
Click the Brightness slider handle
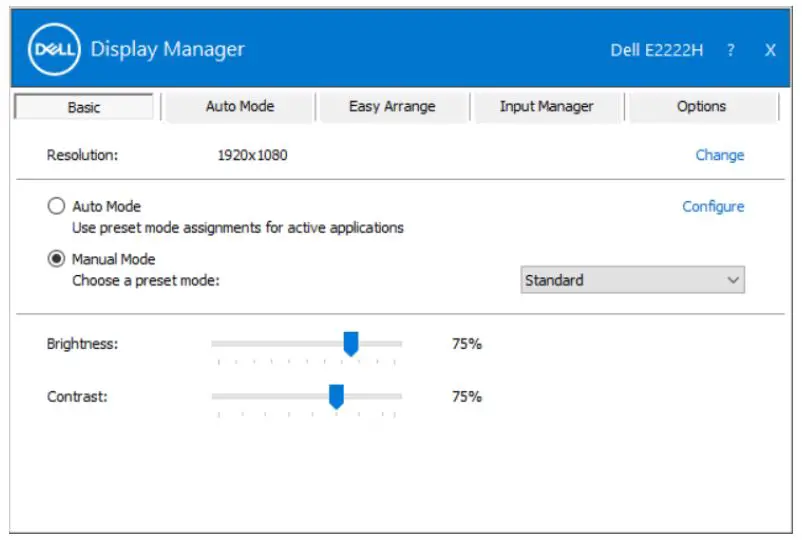coord(351,344)
